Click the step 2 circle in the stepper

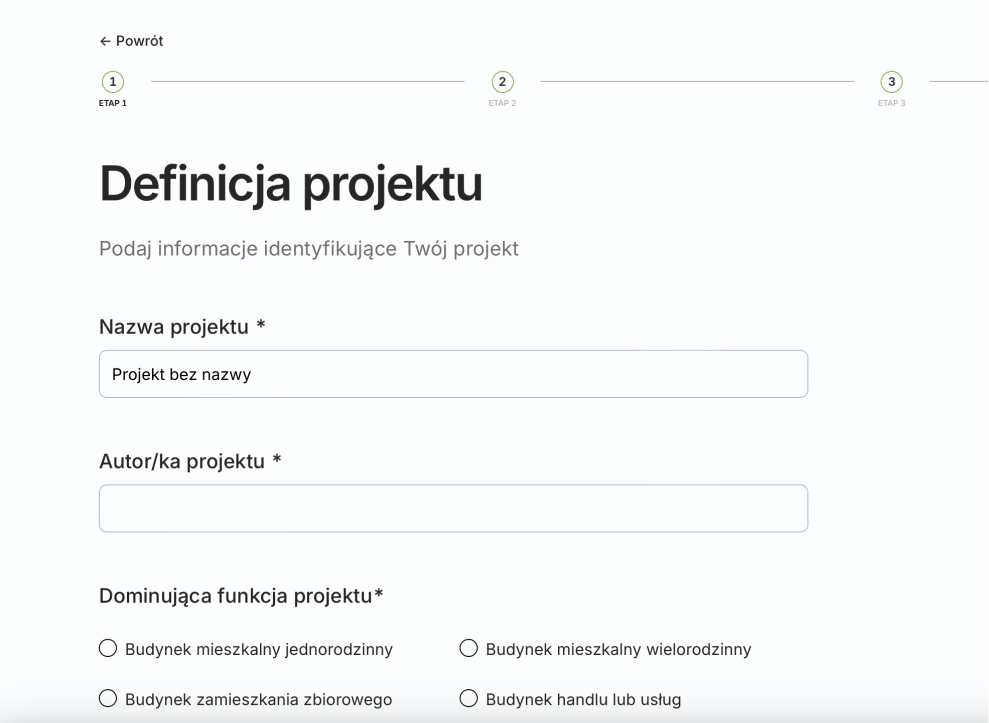pos(502,82)
